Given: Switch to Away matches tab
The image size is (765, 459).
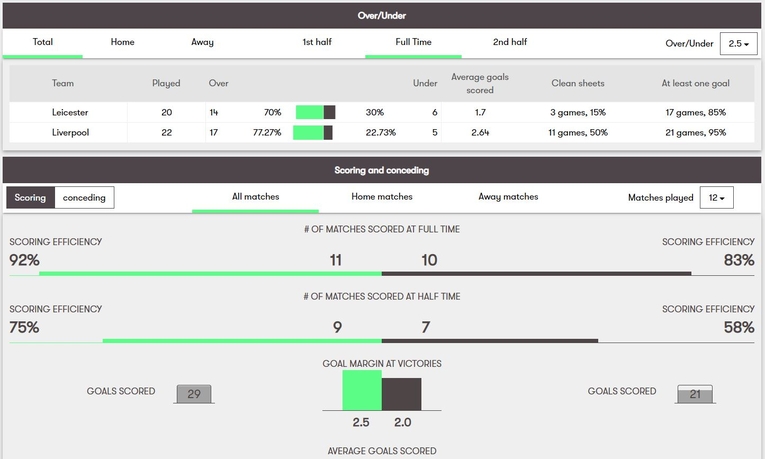Looking at the screenshot, I should pyautogui.click(x=508, y=197).
